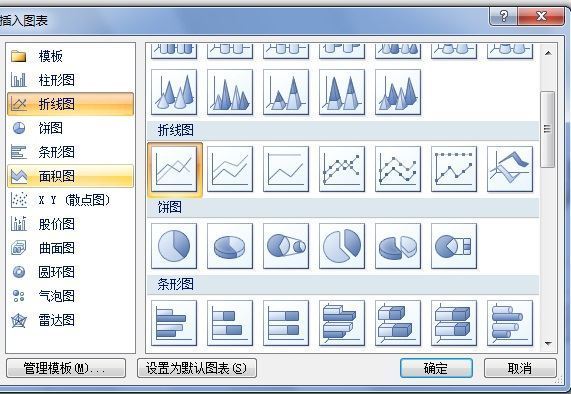Select the Exploded Pie chart thumbnail
The height and width of the screenshot is (394, 571).
[x=342, y=246]
